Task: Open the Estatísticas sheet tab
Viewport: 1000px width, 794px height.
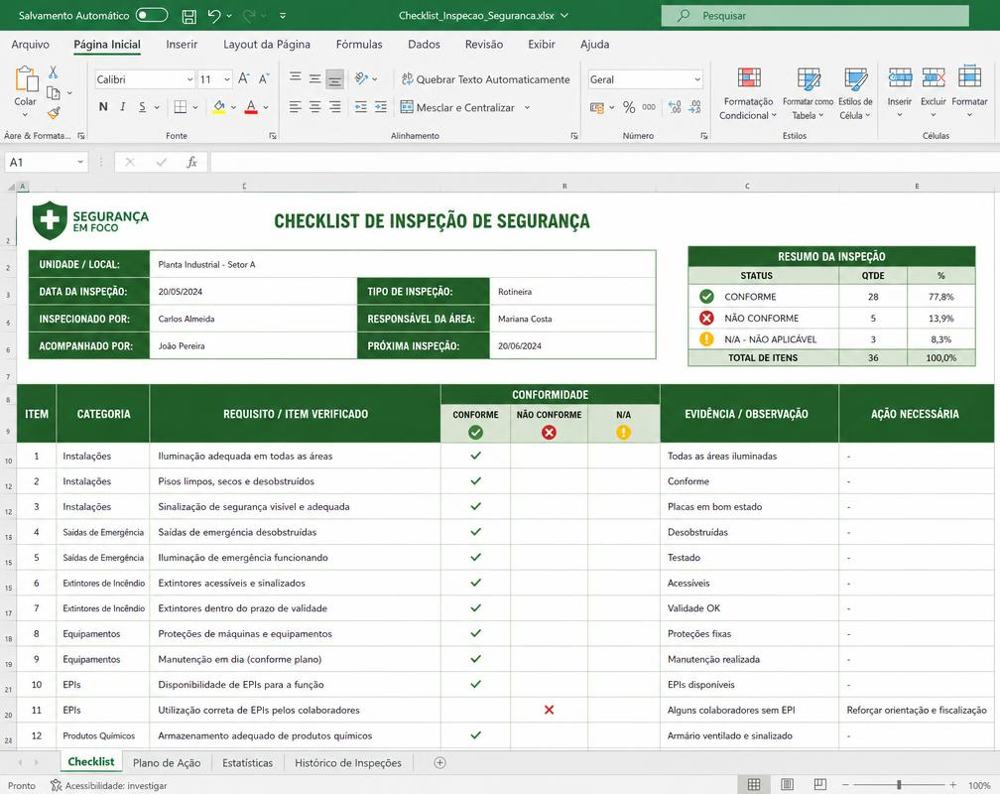Action: (247, 763)
